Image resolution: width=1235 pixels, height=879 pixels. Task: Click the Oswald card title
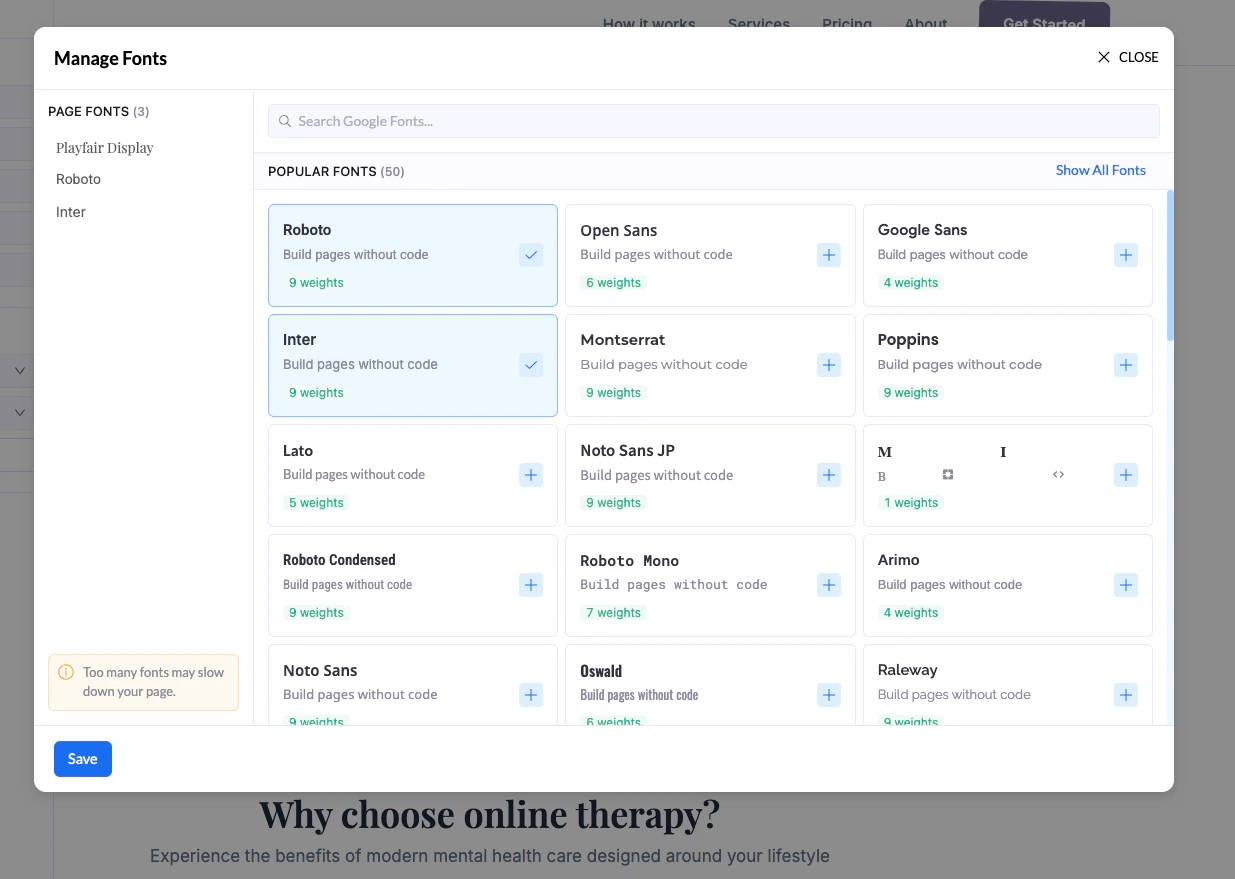coord(601,671)
